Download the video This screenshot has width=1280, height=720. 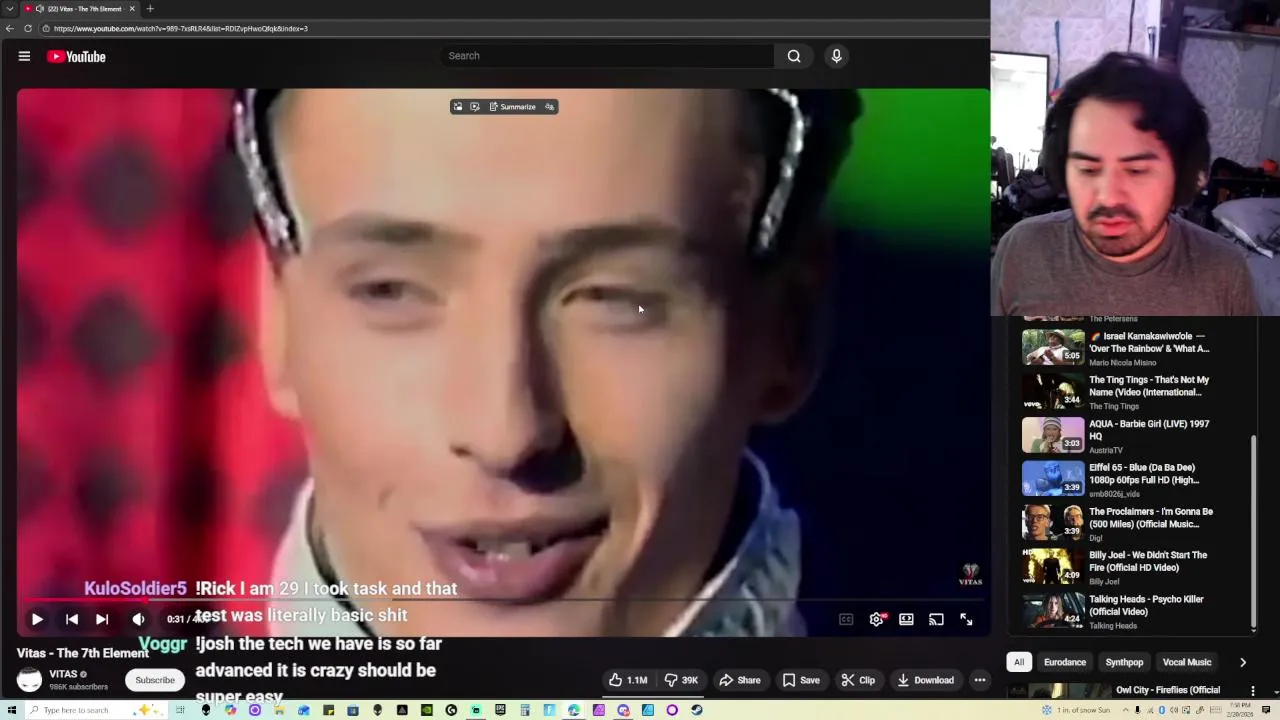click(x=925, y=680)
